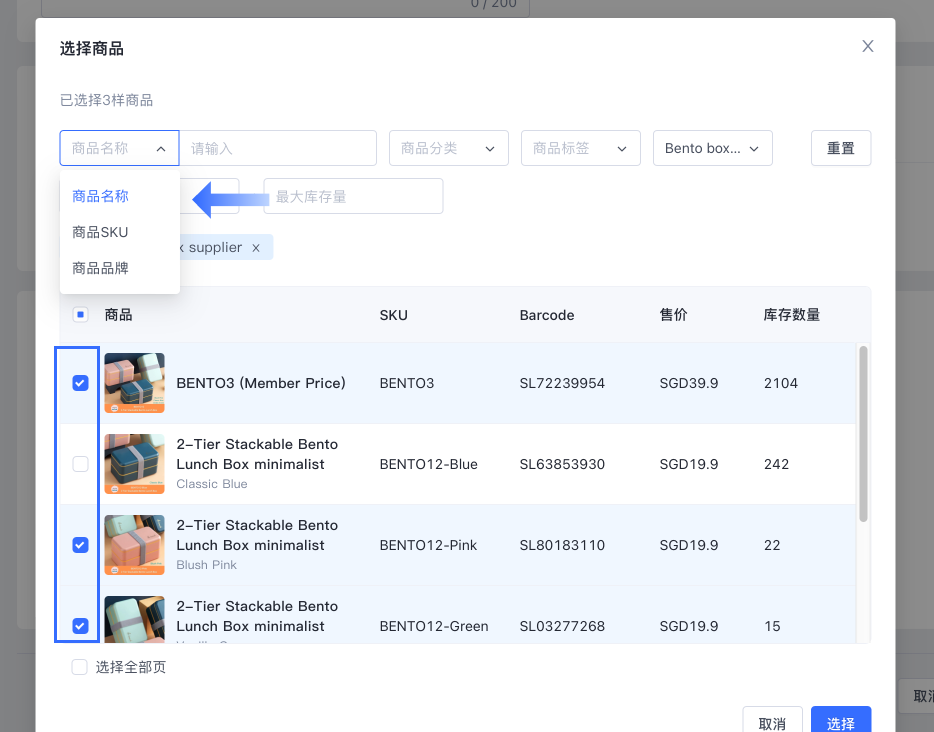Click stock quantity 242
934x732 pixels.
point(776,464)
